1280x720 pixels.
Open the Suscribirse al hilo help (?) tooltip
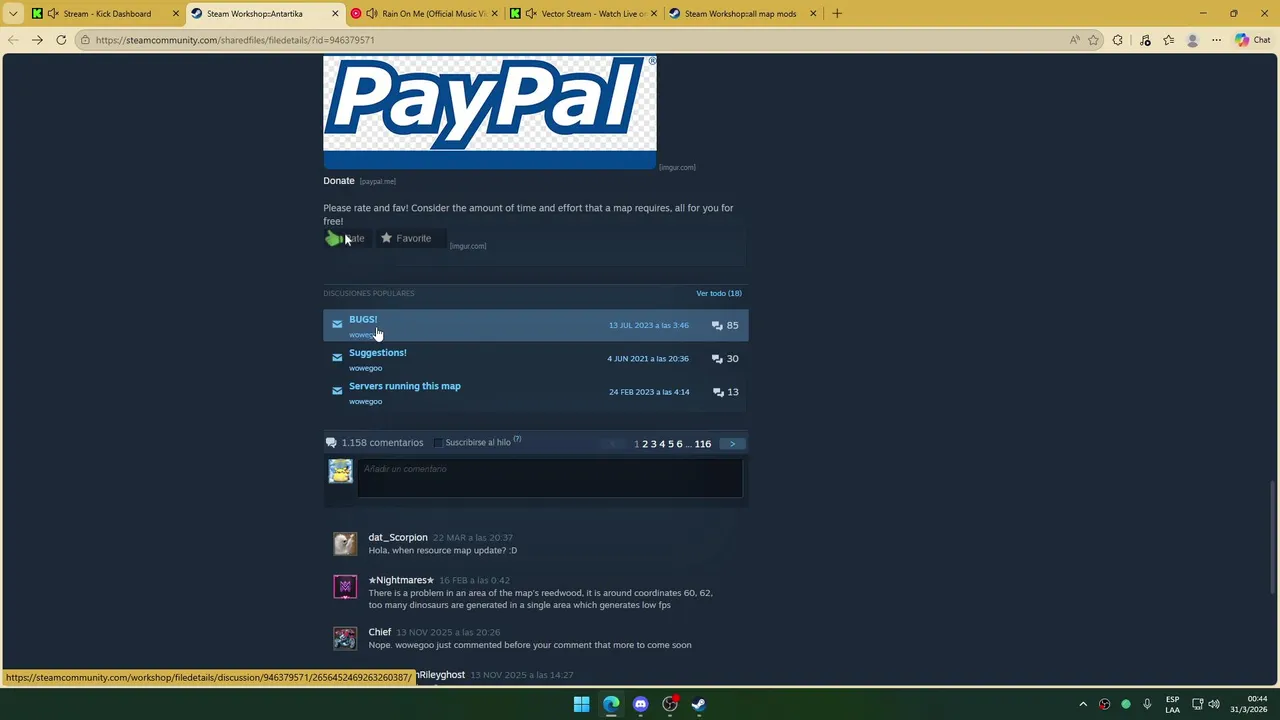(517, 440)
